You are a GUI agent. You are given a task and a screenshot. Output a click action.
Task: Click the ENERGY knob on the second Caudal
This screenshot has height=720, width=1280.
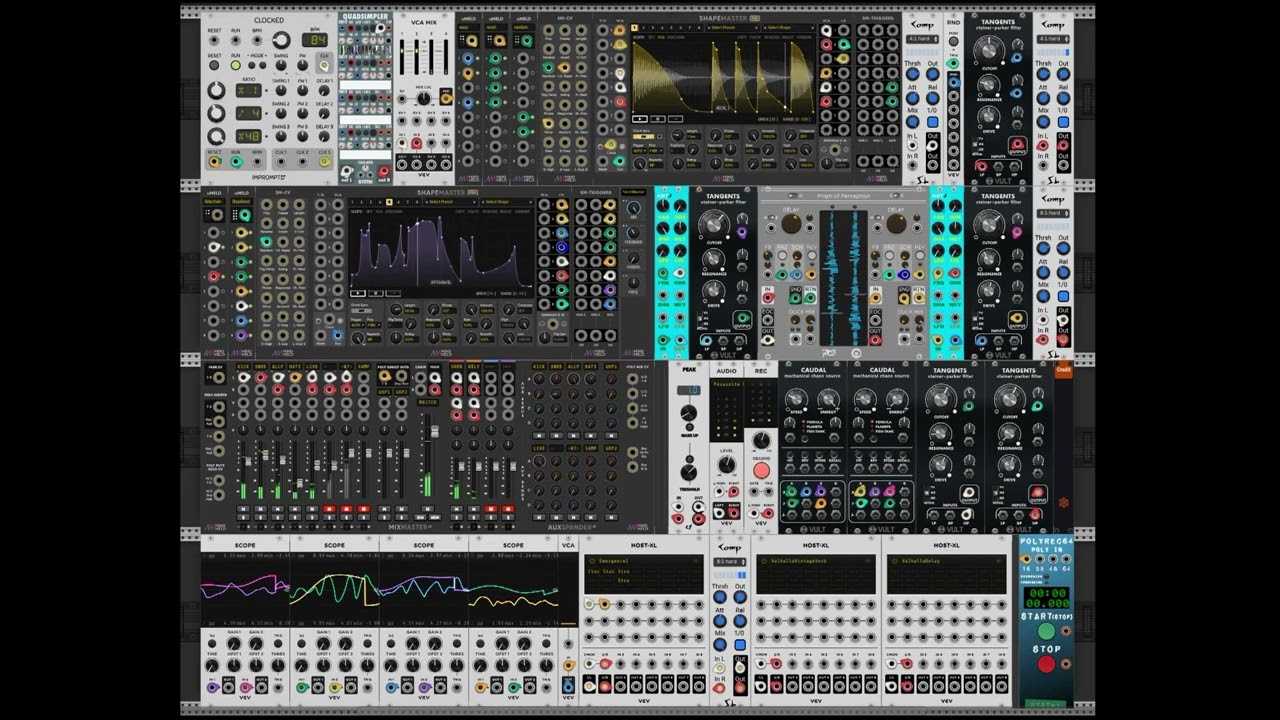point(897,399)
